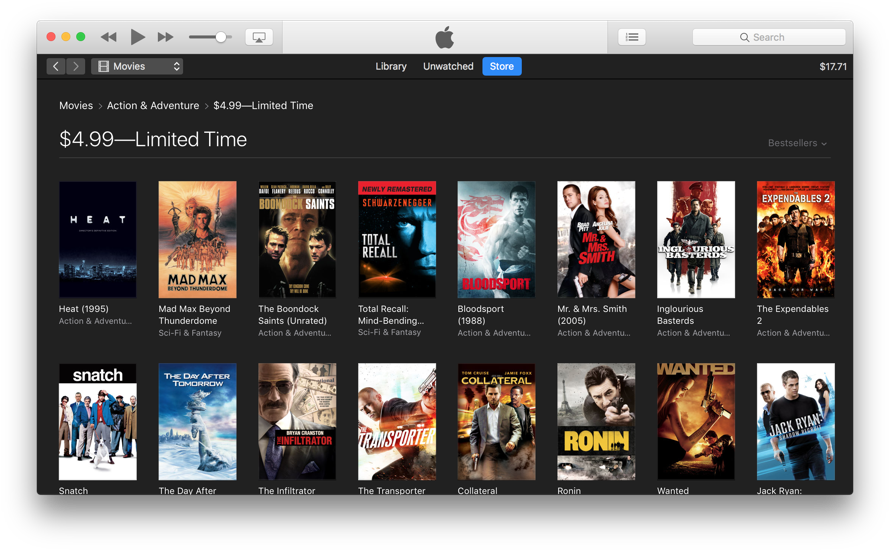Click 'Sci-Fi & Fantasy' under Total Recall

(x=390, y=332)
